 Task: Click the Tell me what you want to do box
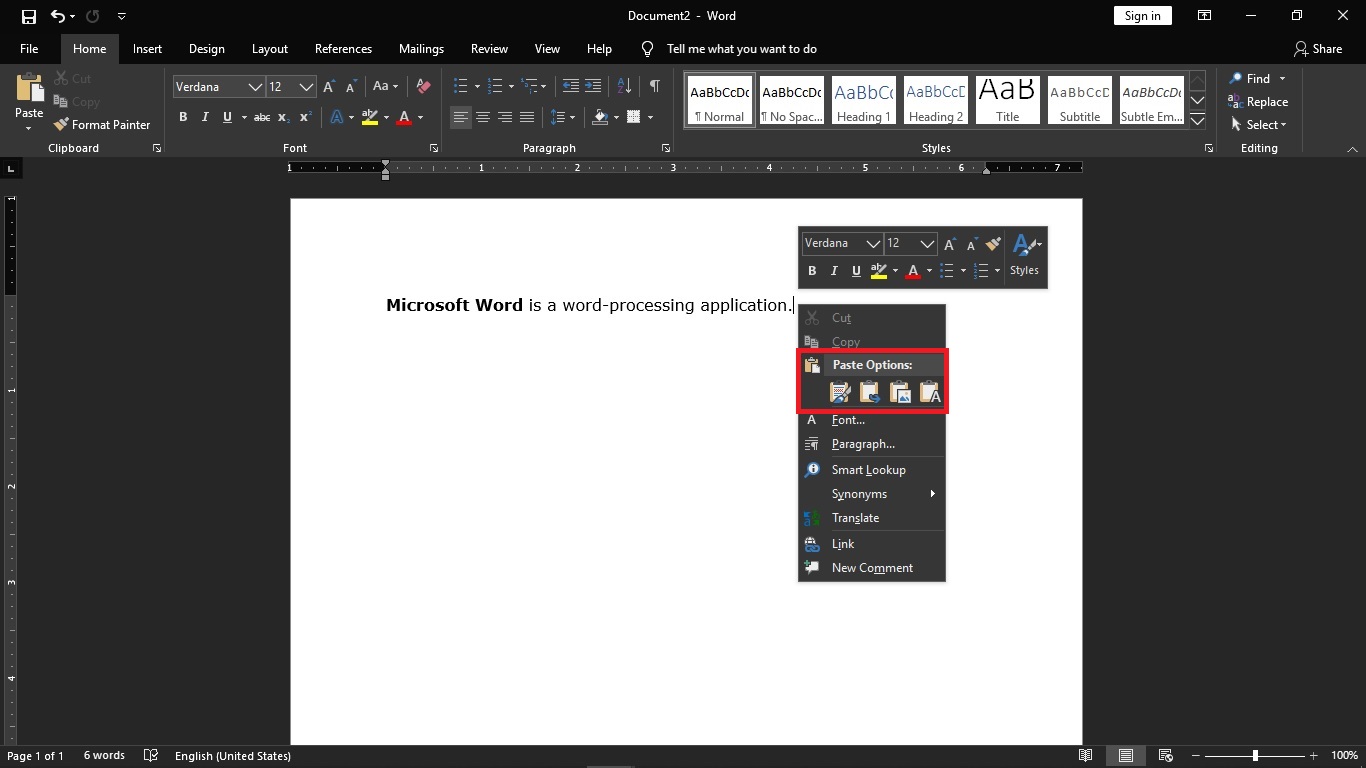pyautogui.click(x=741, y=48)
